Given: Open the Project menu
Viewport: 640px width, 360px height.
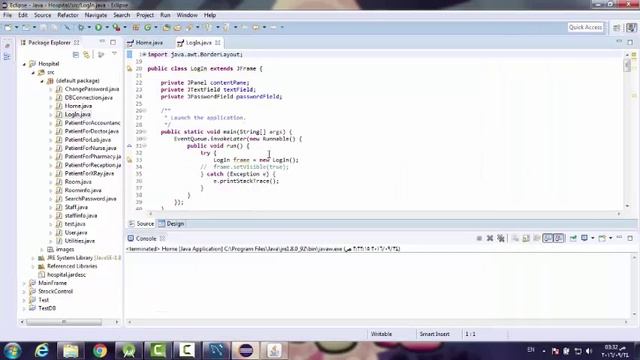Looking at the screenshot, I should click(145, 15).
